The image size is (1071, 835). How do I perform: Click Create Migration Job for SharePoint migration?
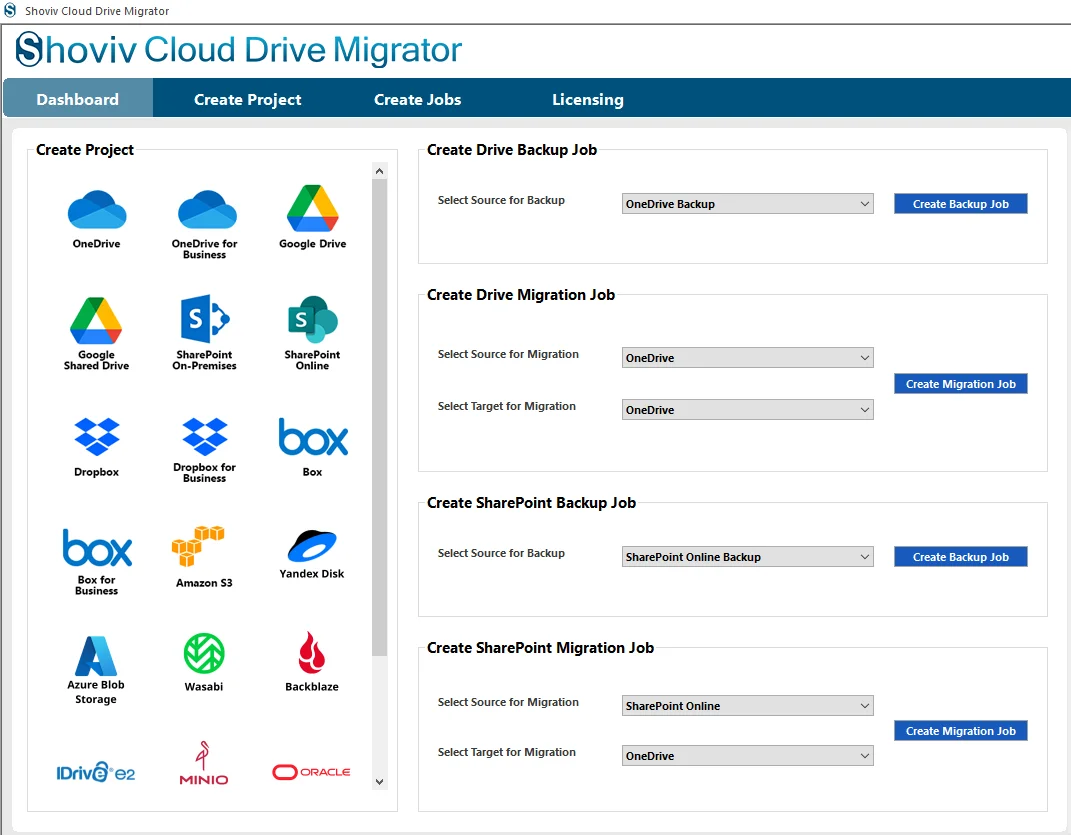(x=960, y=730)
